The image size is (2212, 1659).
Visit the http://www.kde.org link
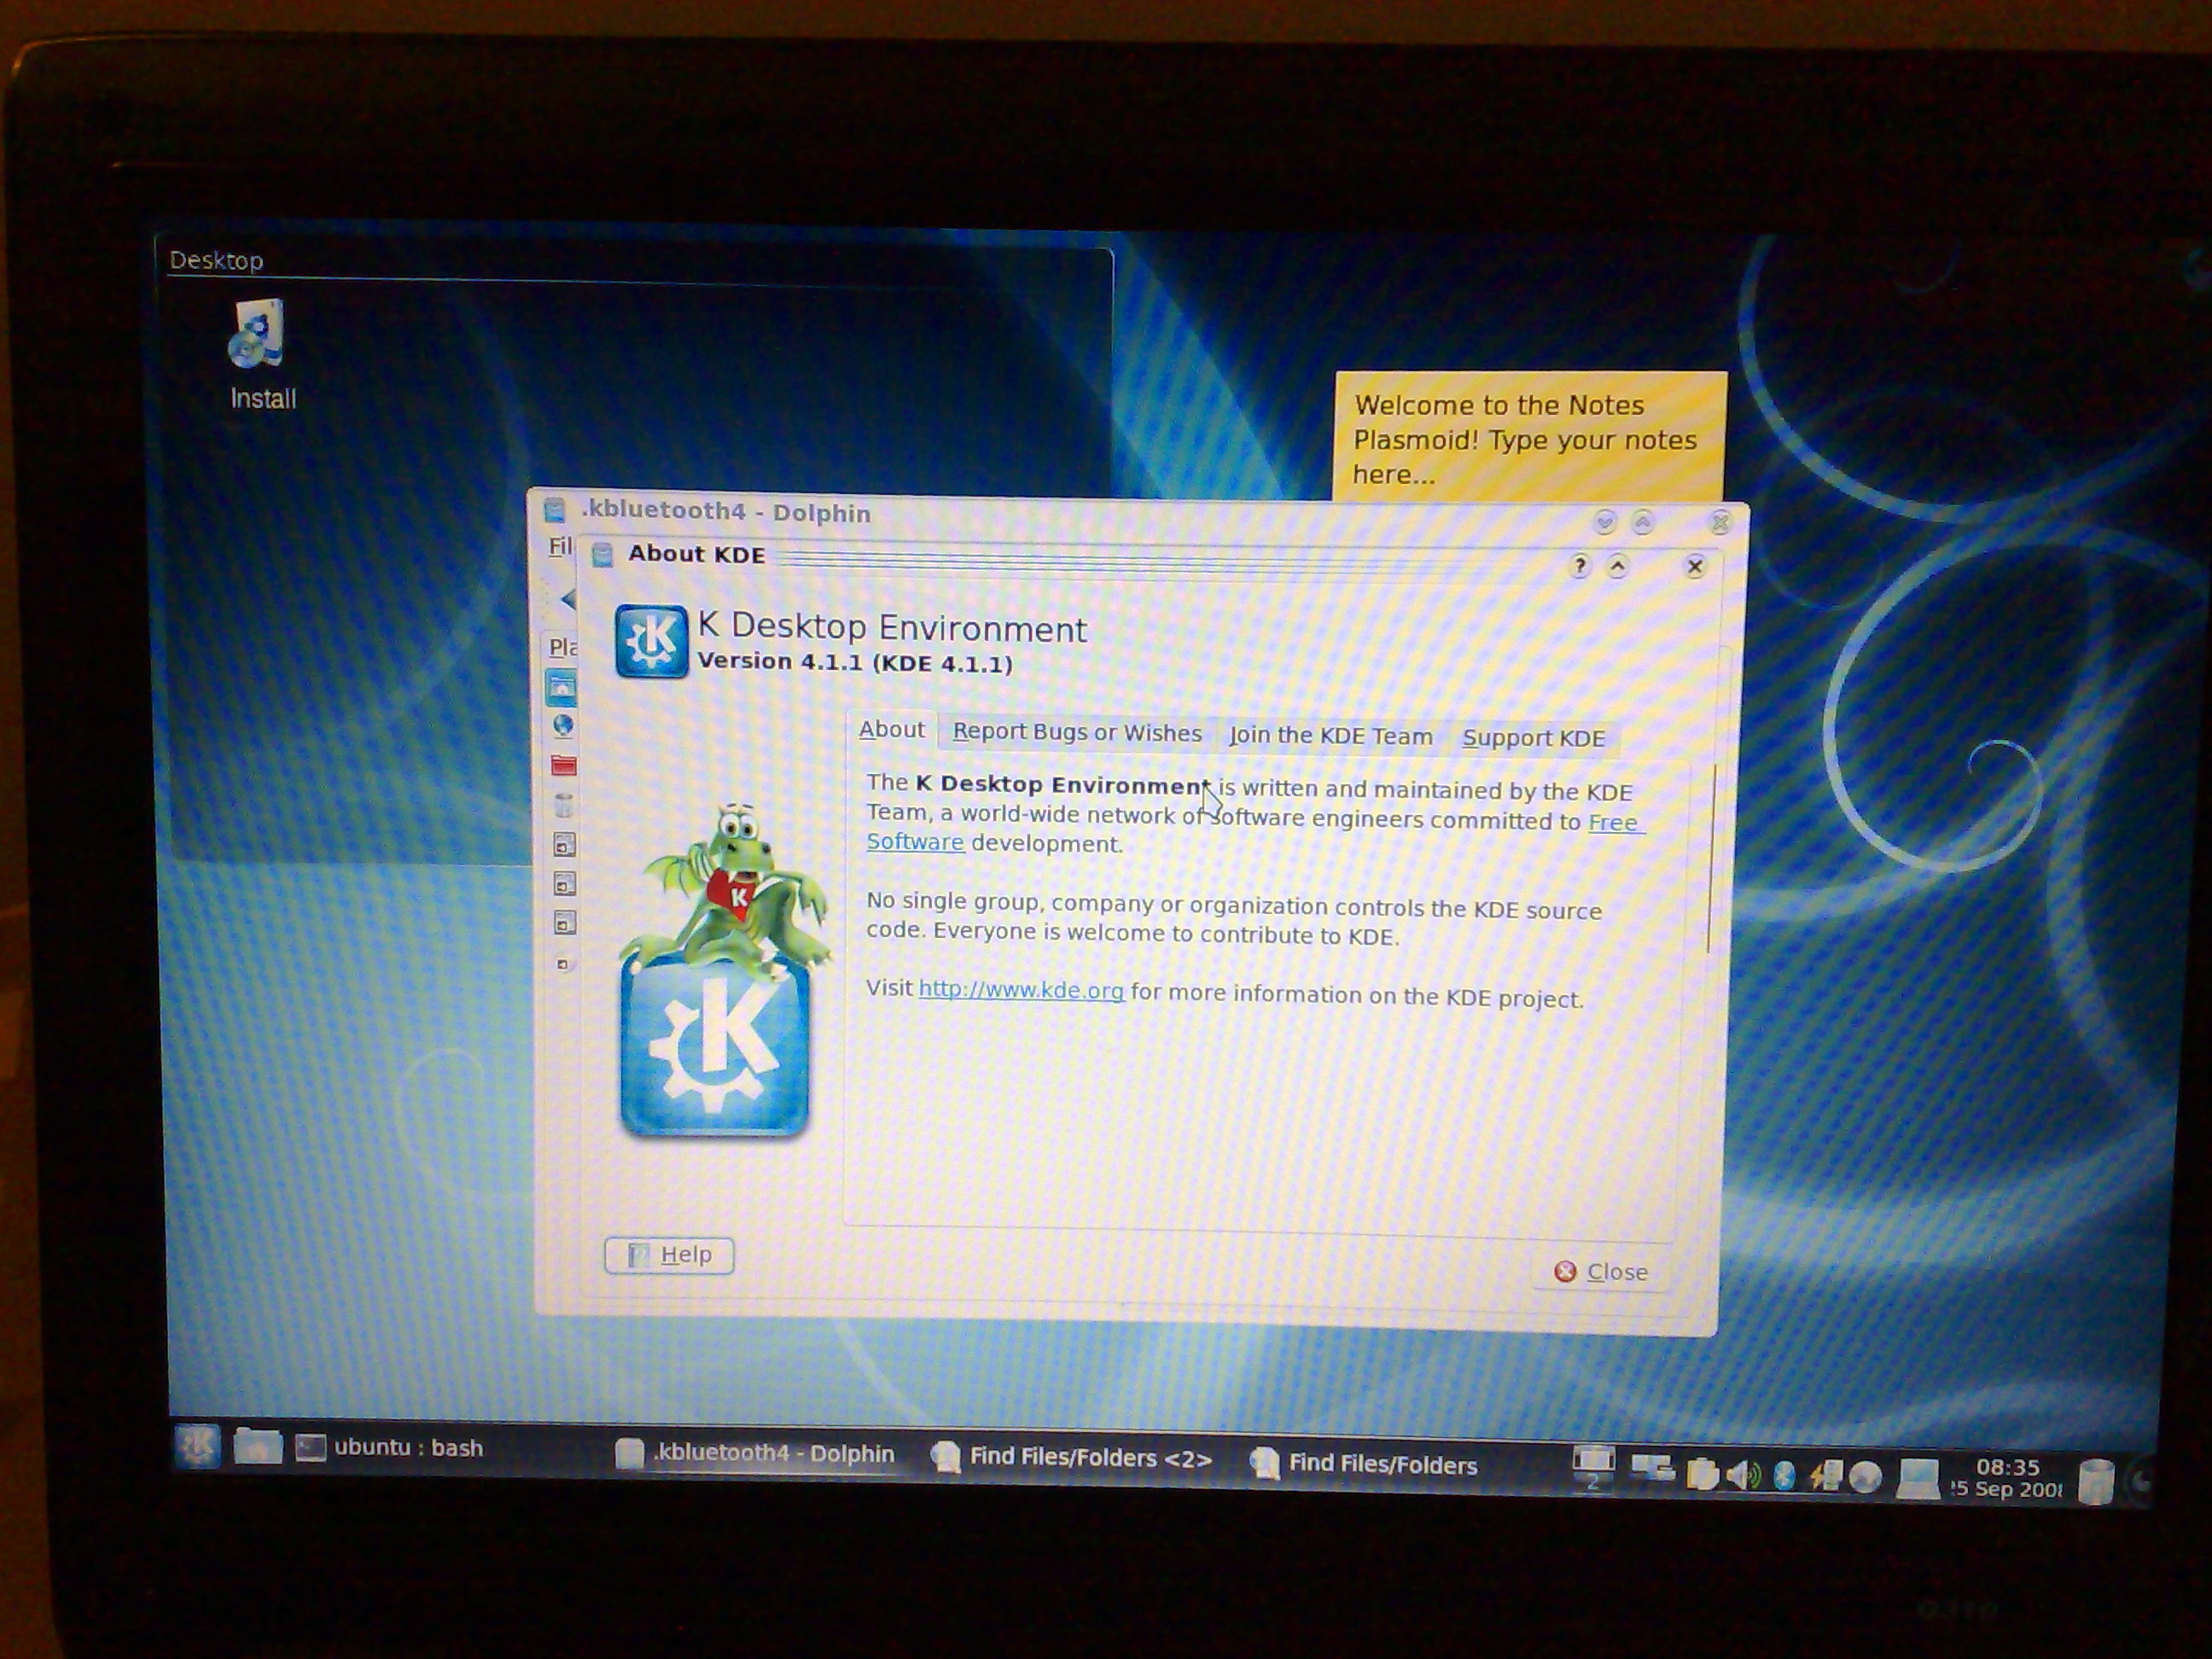[1021, 990]
